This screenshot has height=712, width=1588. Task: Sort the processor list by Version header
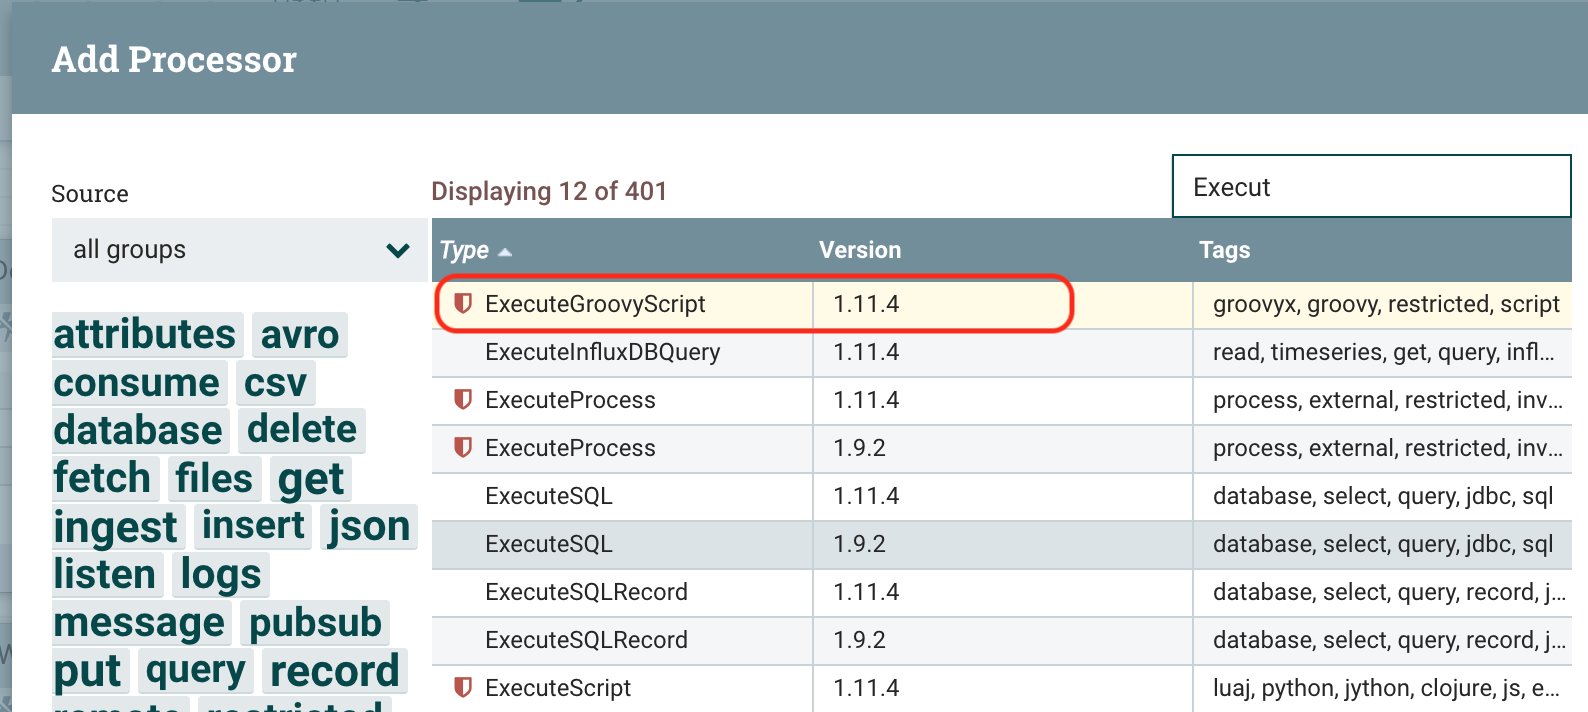tap(859, 250)
